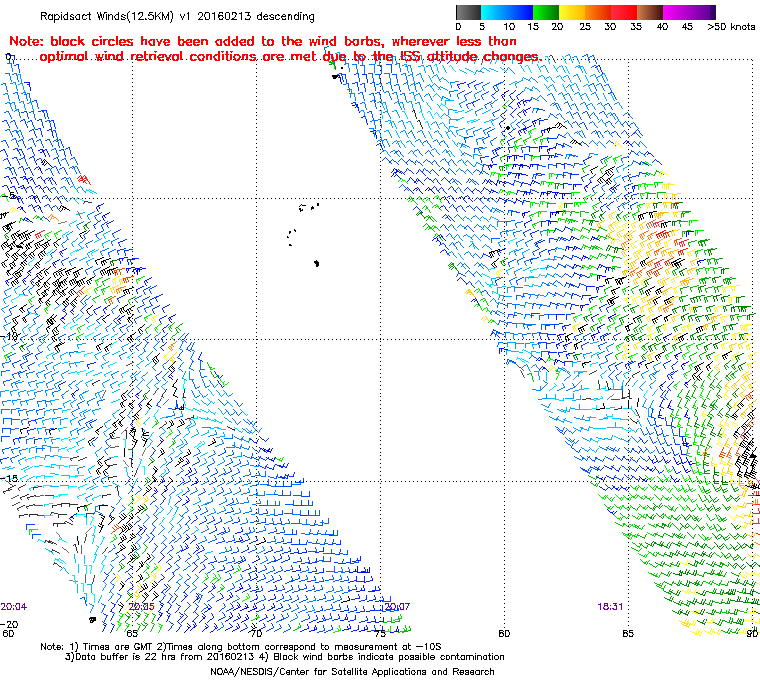Click the gray 0–5 knots legend segment
The image size is (760, 688).
pyautogui.click(x=468, y=12)
